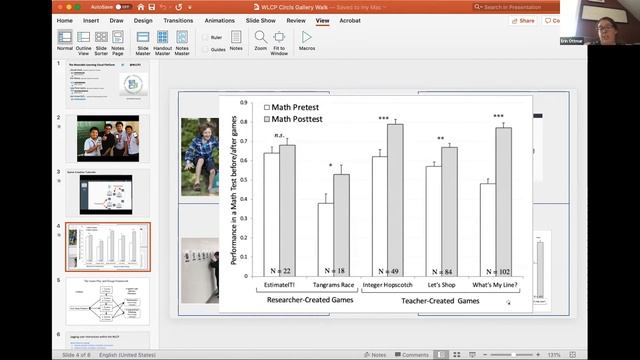Switch to Normal view in ribbon
640x360 pixels.
tap(65, 41)
